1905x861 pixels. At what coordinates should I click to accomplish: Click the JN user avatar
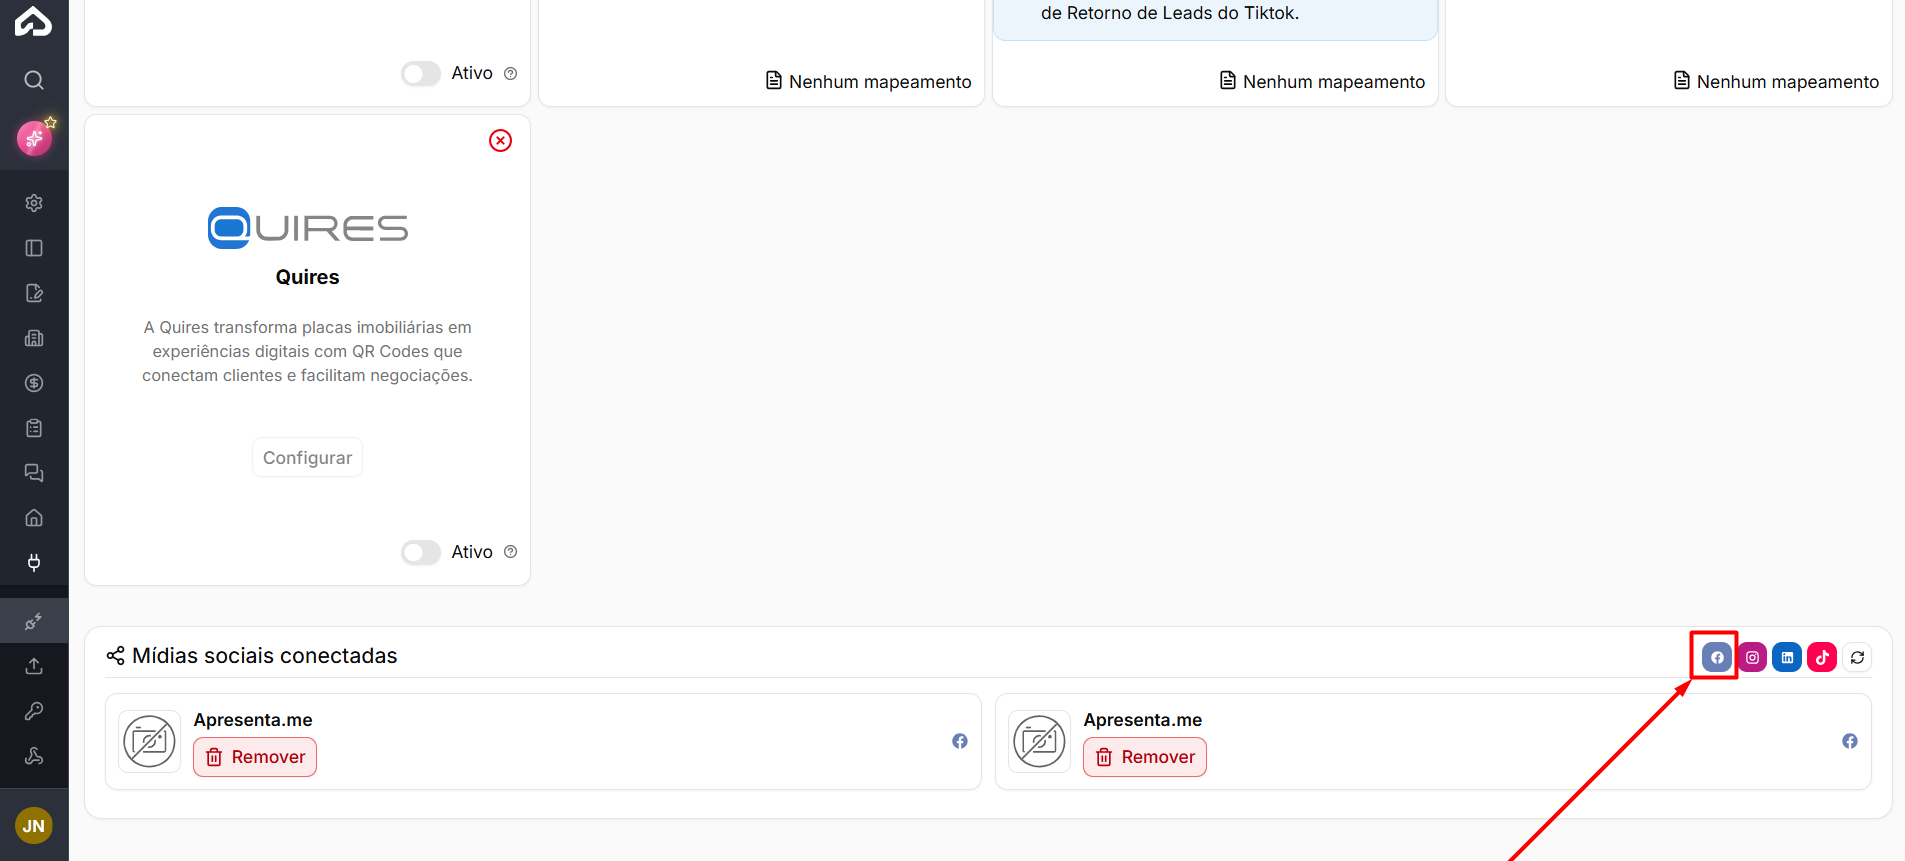(34, 826)
